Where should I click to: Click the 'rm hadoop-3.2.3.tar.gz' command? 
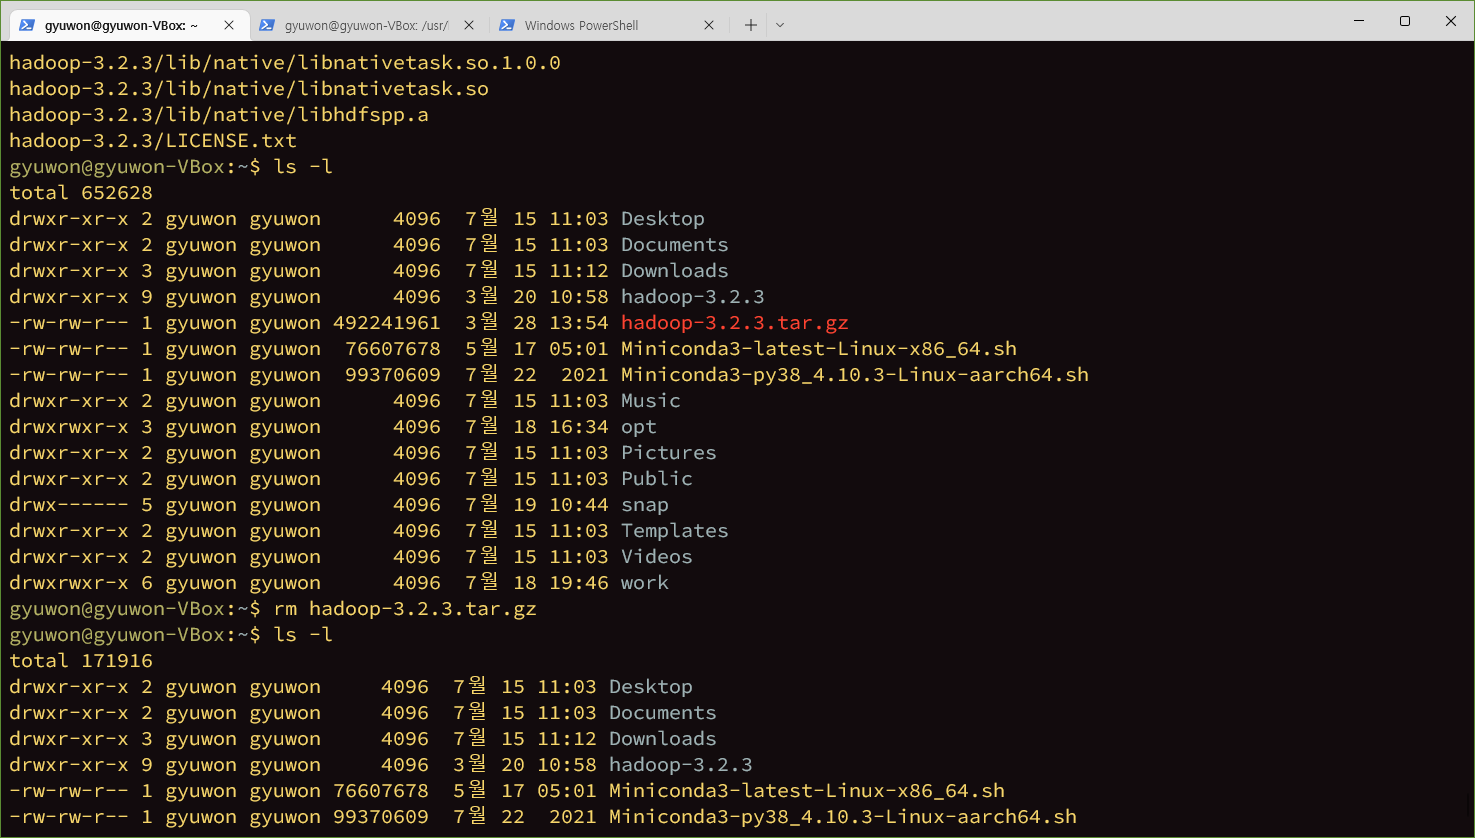[405, 609]
